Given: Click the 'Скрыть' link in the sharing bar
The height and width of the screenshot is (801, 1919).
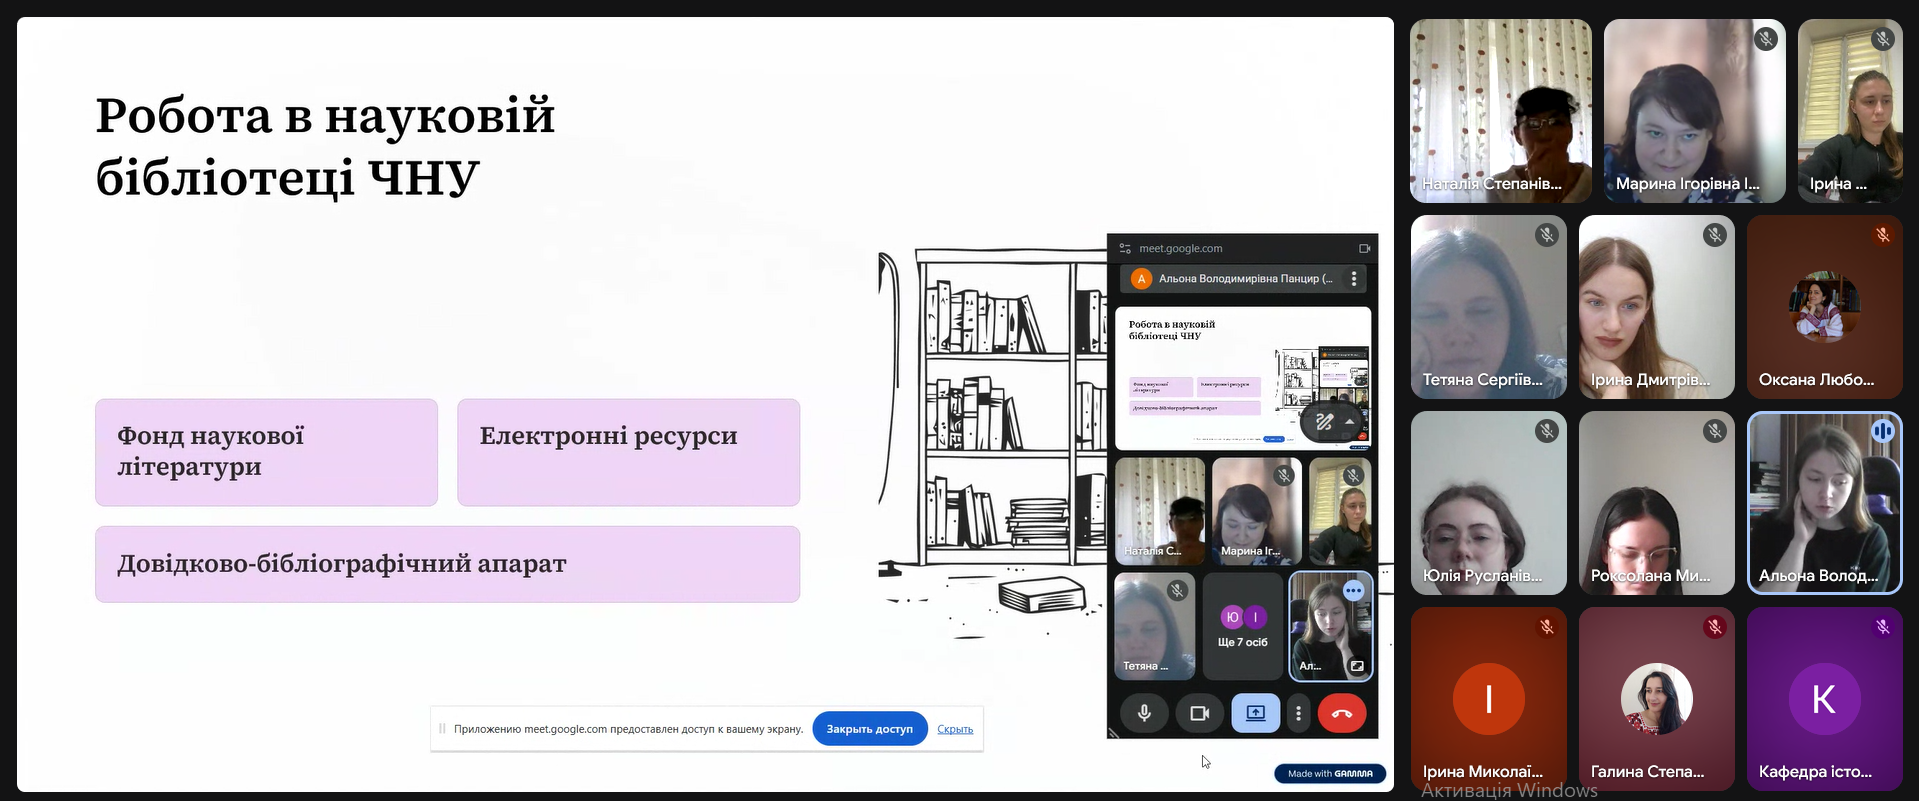Looking at the screenshot, I should click(955, 729).
